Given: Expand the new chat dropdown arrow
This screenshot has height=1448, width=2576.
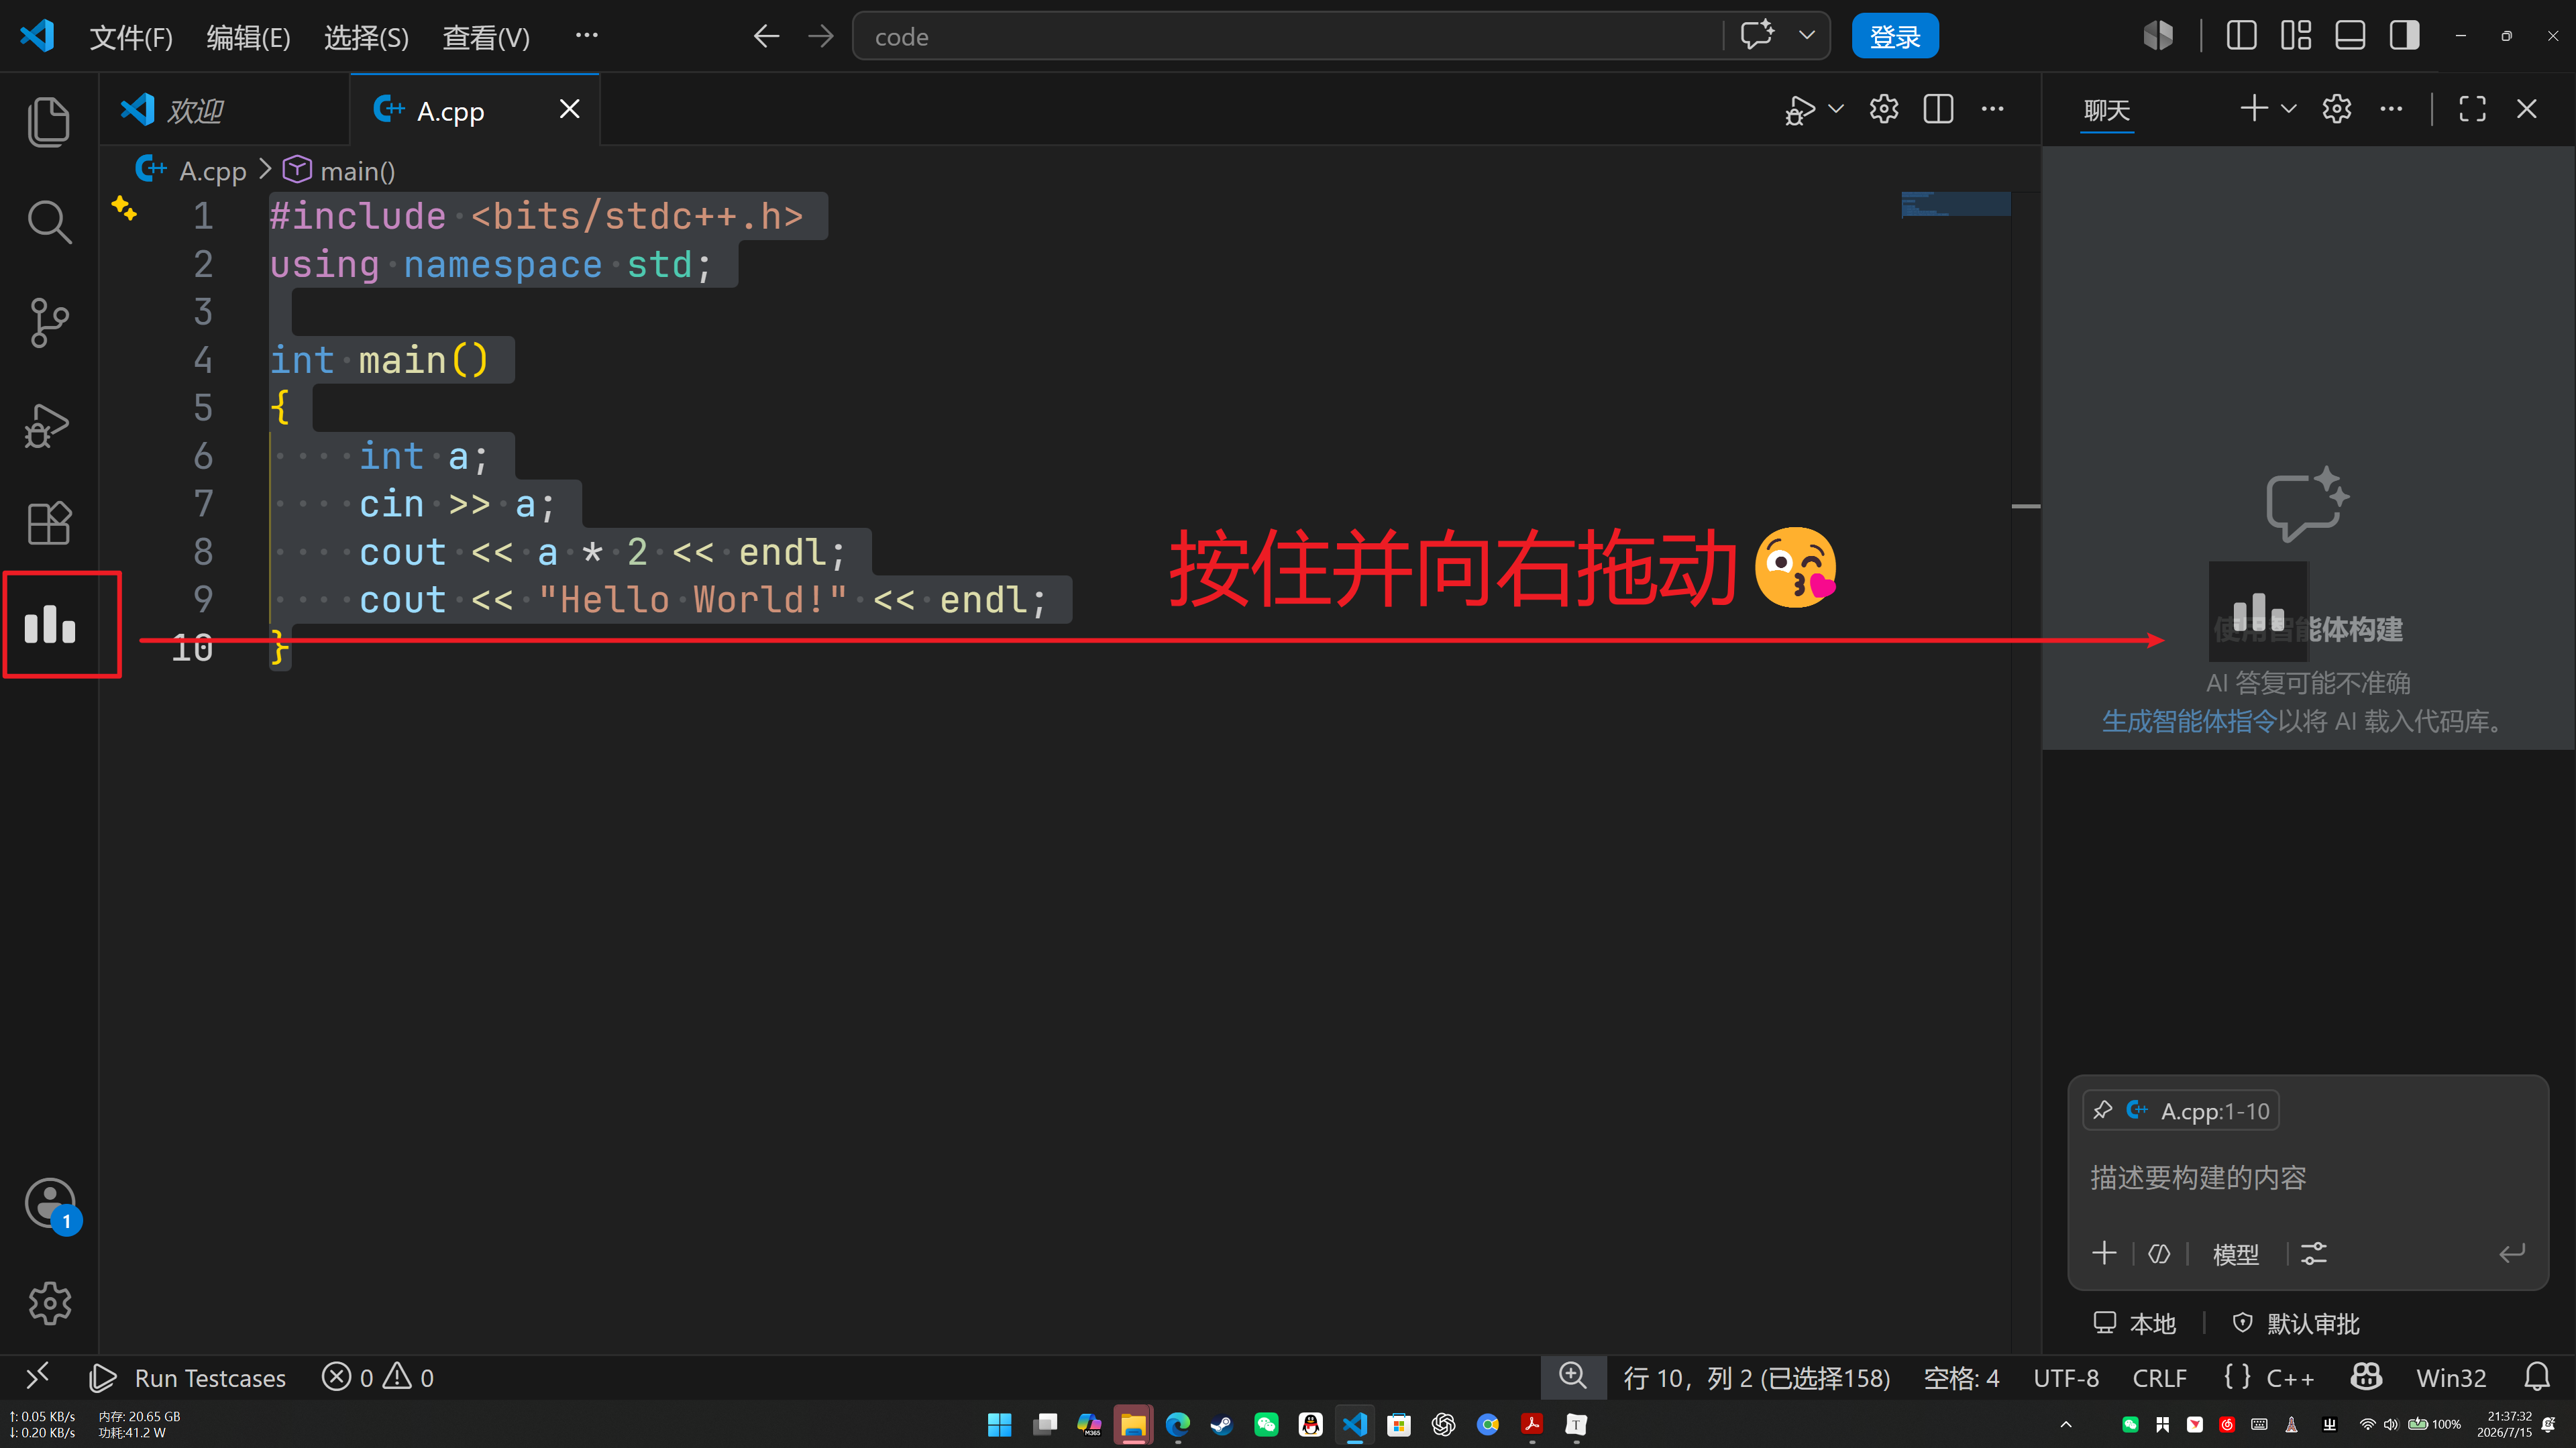Looking at the screenshot, I should pyautogui.click(x=2289, y=109).
